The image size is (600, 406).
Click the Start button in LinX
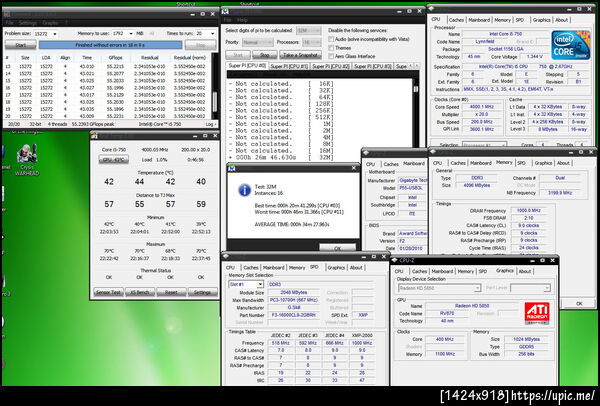pos(21,45)
